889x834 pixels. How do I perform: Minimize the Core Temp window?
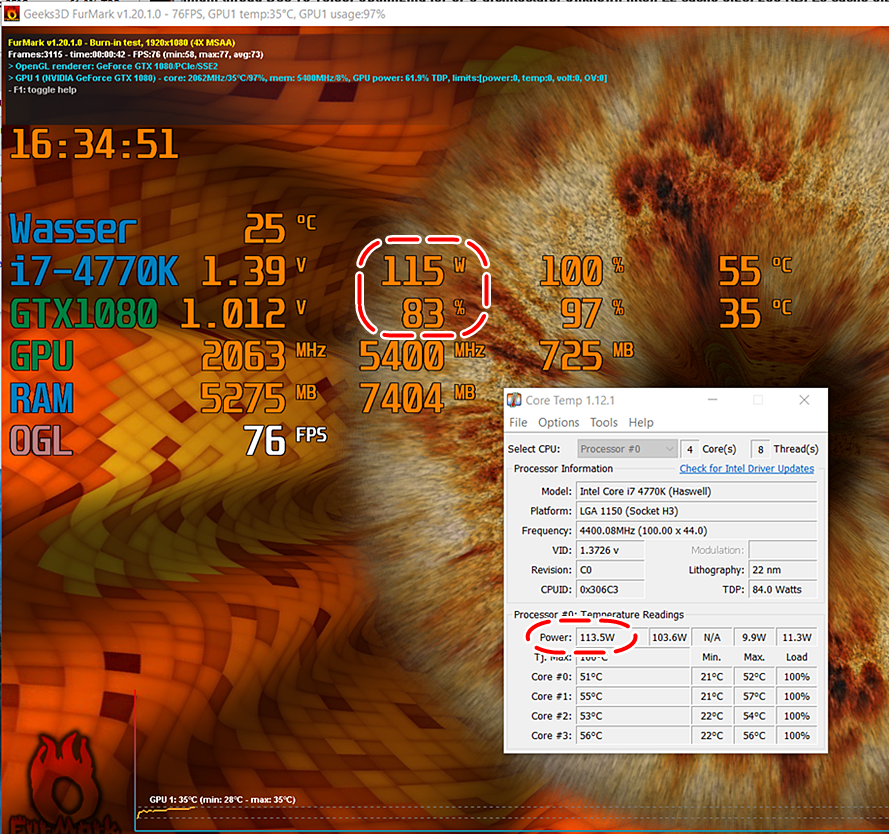[x=713, y=400]
